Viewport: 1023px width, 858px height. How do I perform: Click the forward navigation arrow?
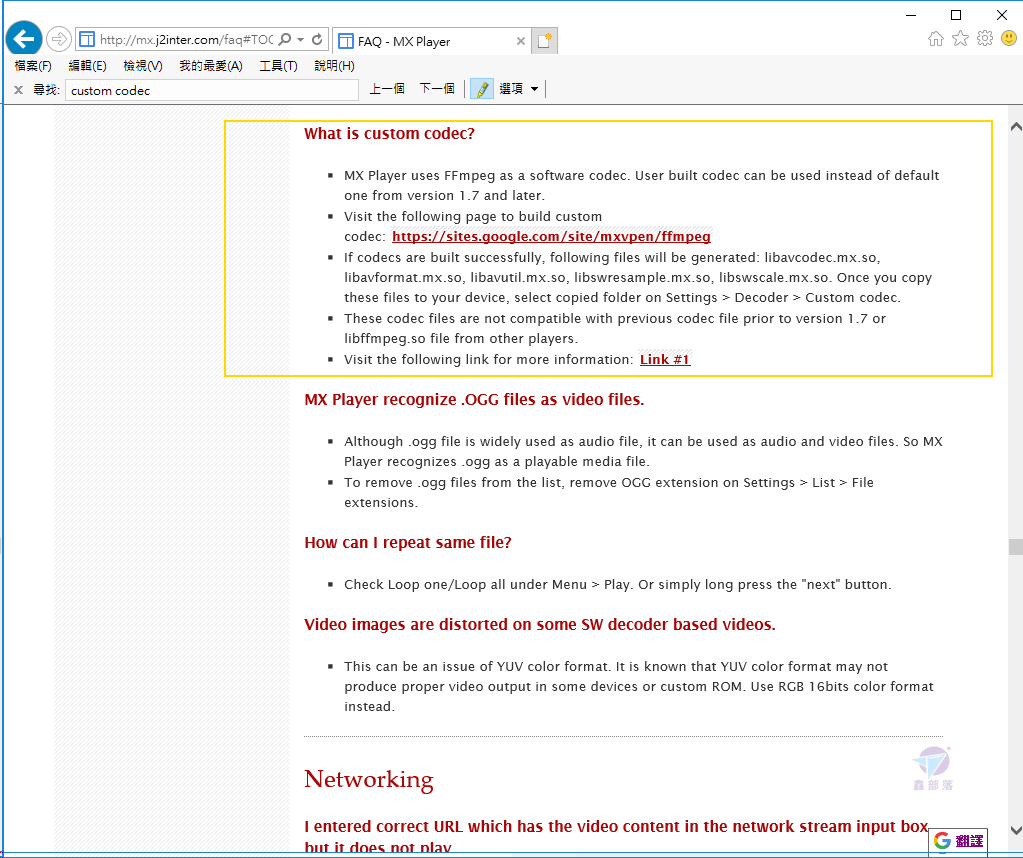point(59,39)
